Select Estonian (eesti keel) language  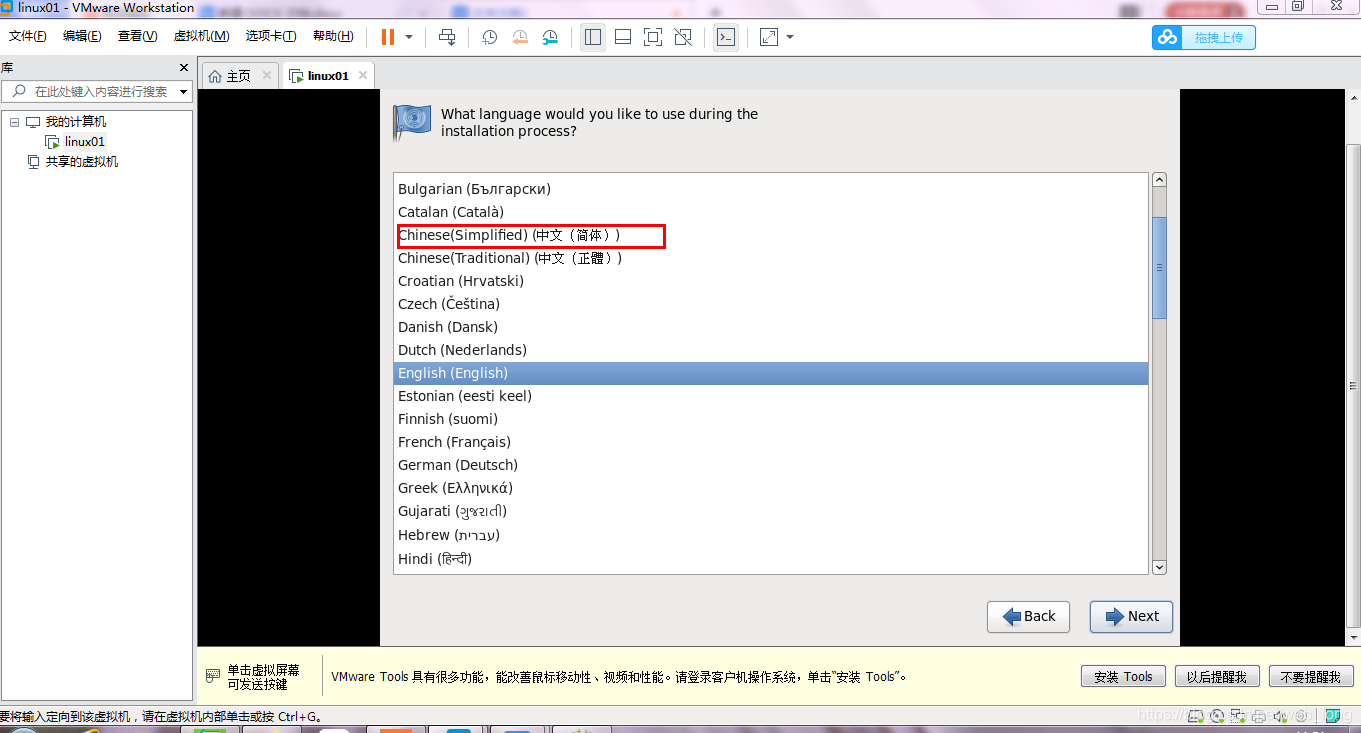[x=770, y=396]
